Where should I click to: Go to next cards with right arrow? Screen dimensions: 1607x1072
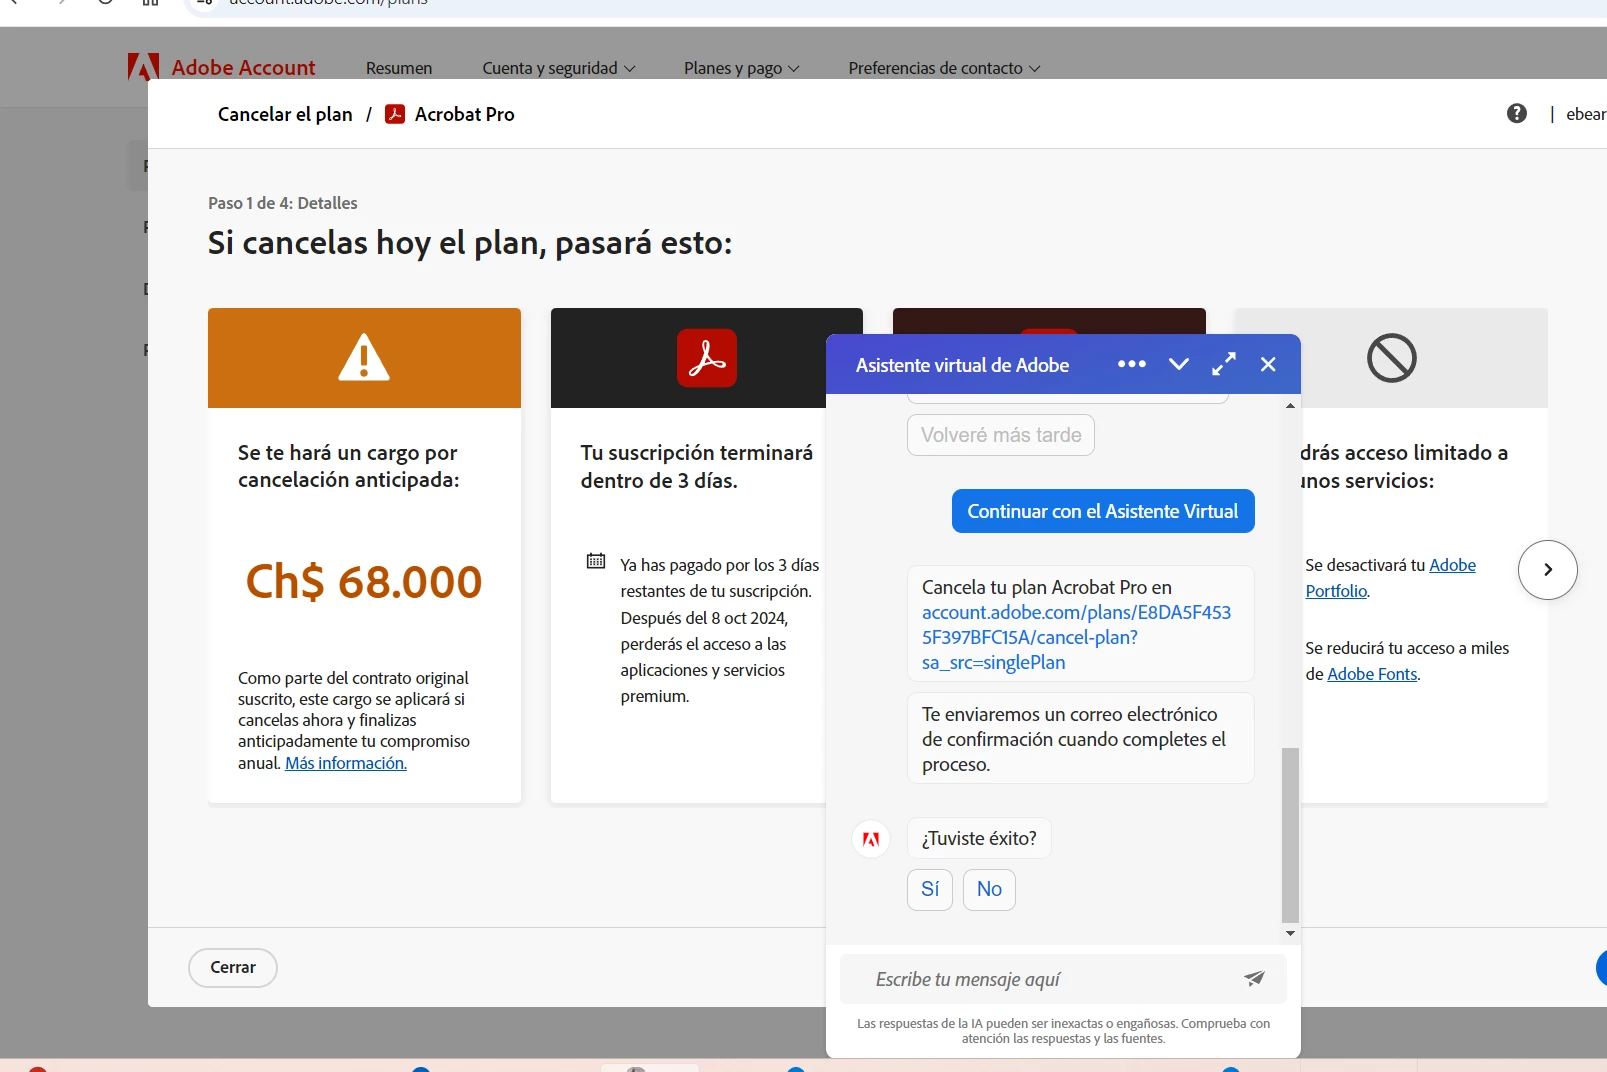coord(1547,570)
